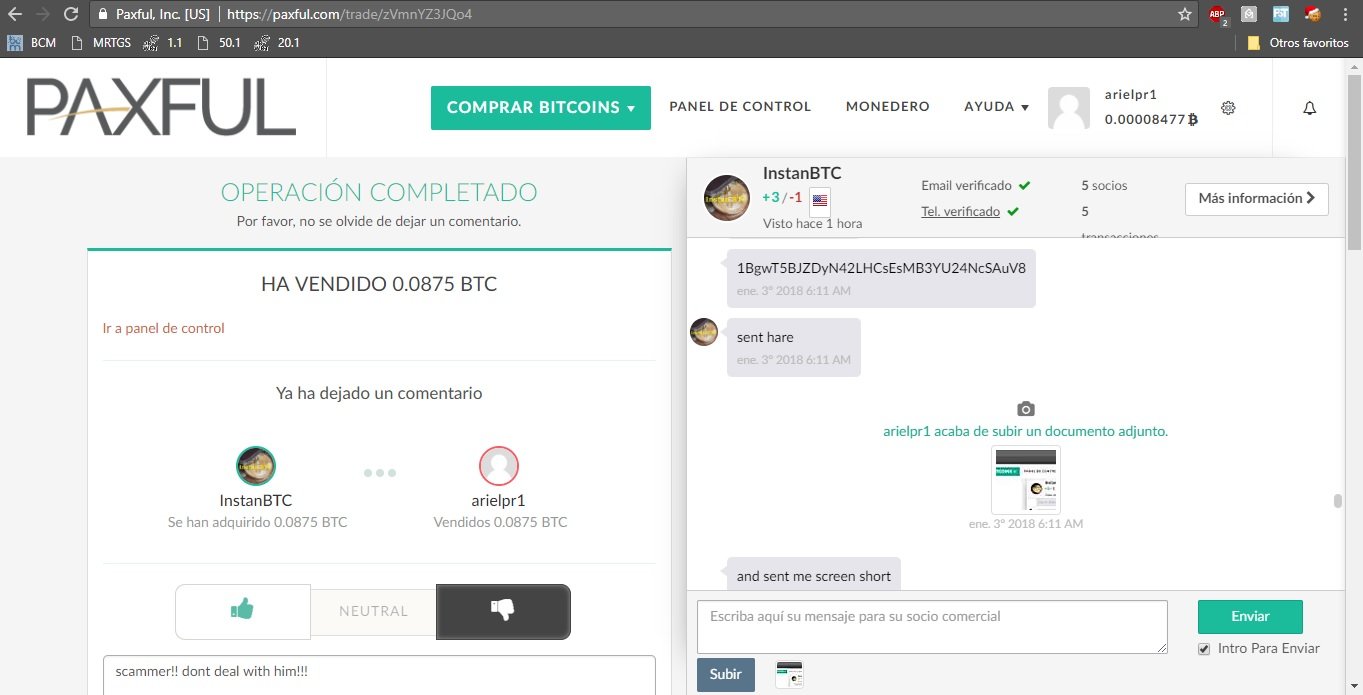
Task: Open settings with the gear icon
Action: [1229, 108]
